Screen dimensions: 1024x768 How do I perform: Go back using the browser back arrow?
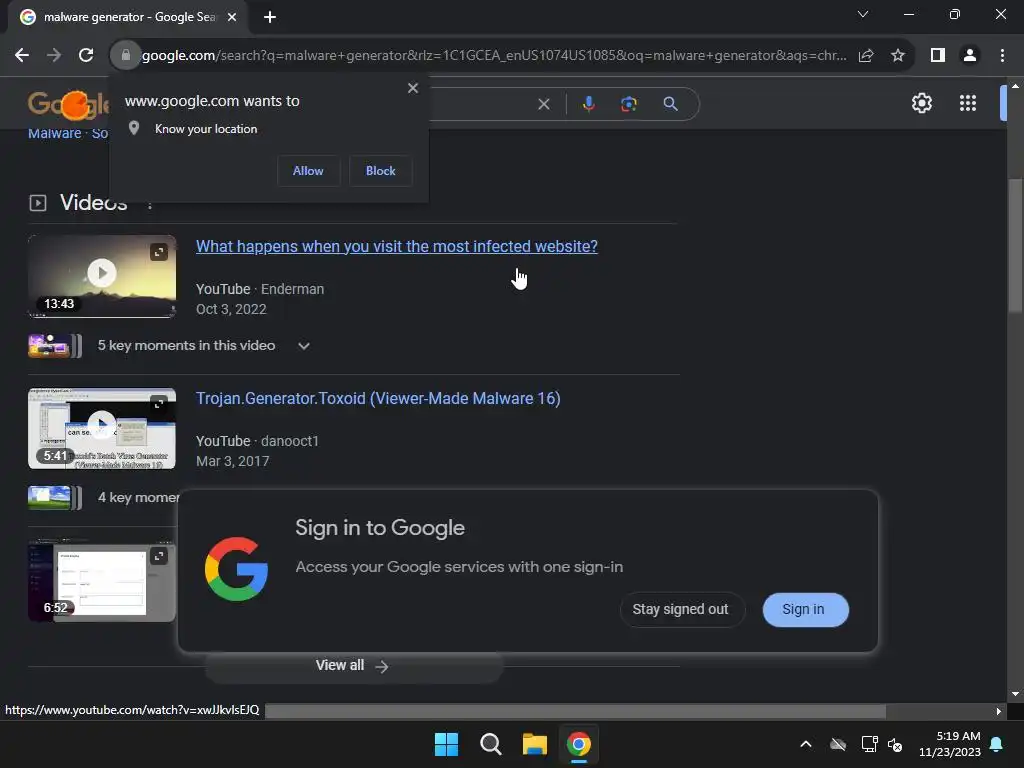(22, 56)
